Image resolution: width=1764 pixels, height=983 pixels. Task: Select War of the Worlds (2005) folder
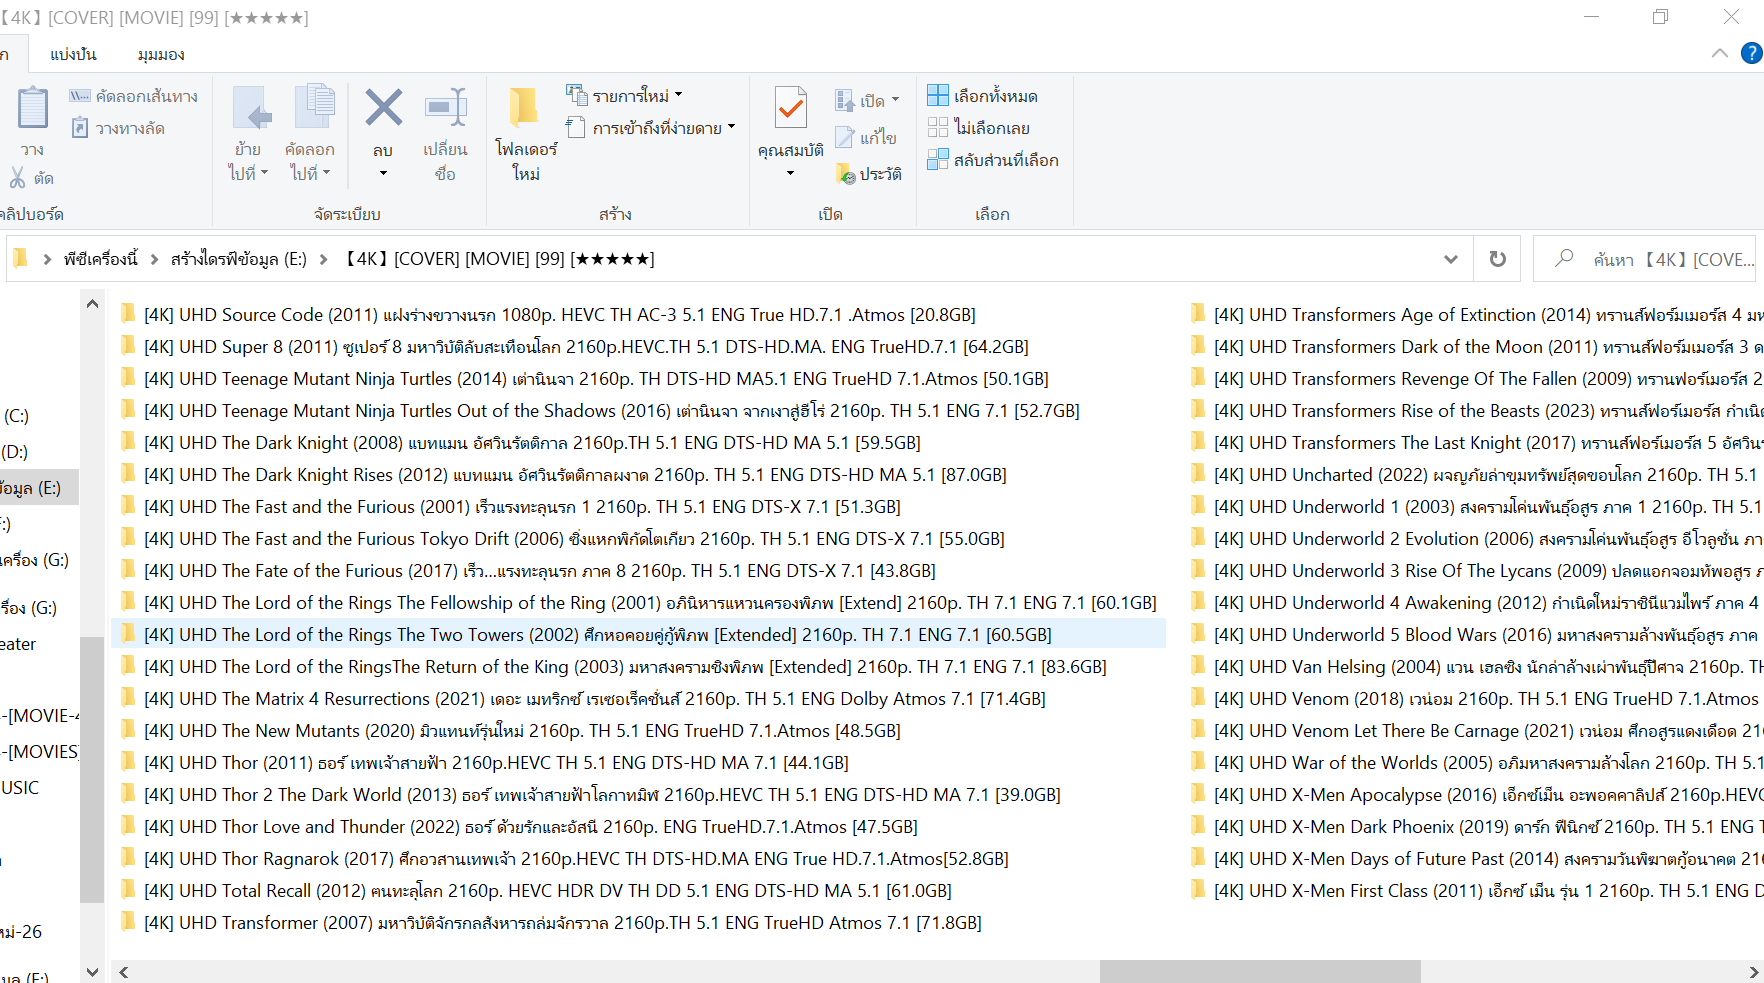coord(1488,762)
